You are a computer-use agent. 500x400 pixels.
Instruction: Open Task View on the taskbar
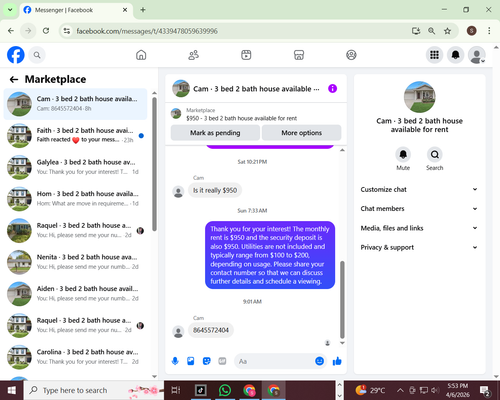176,390
